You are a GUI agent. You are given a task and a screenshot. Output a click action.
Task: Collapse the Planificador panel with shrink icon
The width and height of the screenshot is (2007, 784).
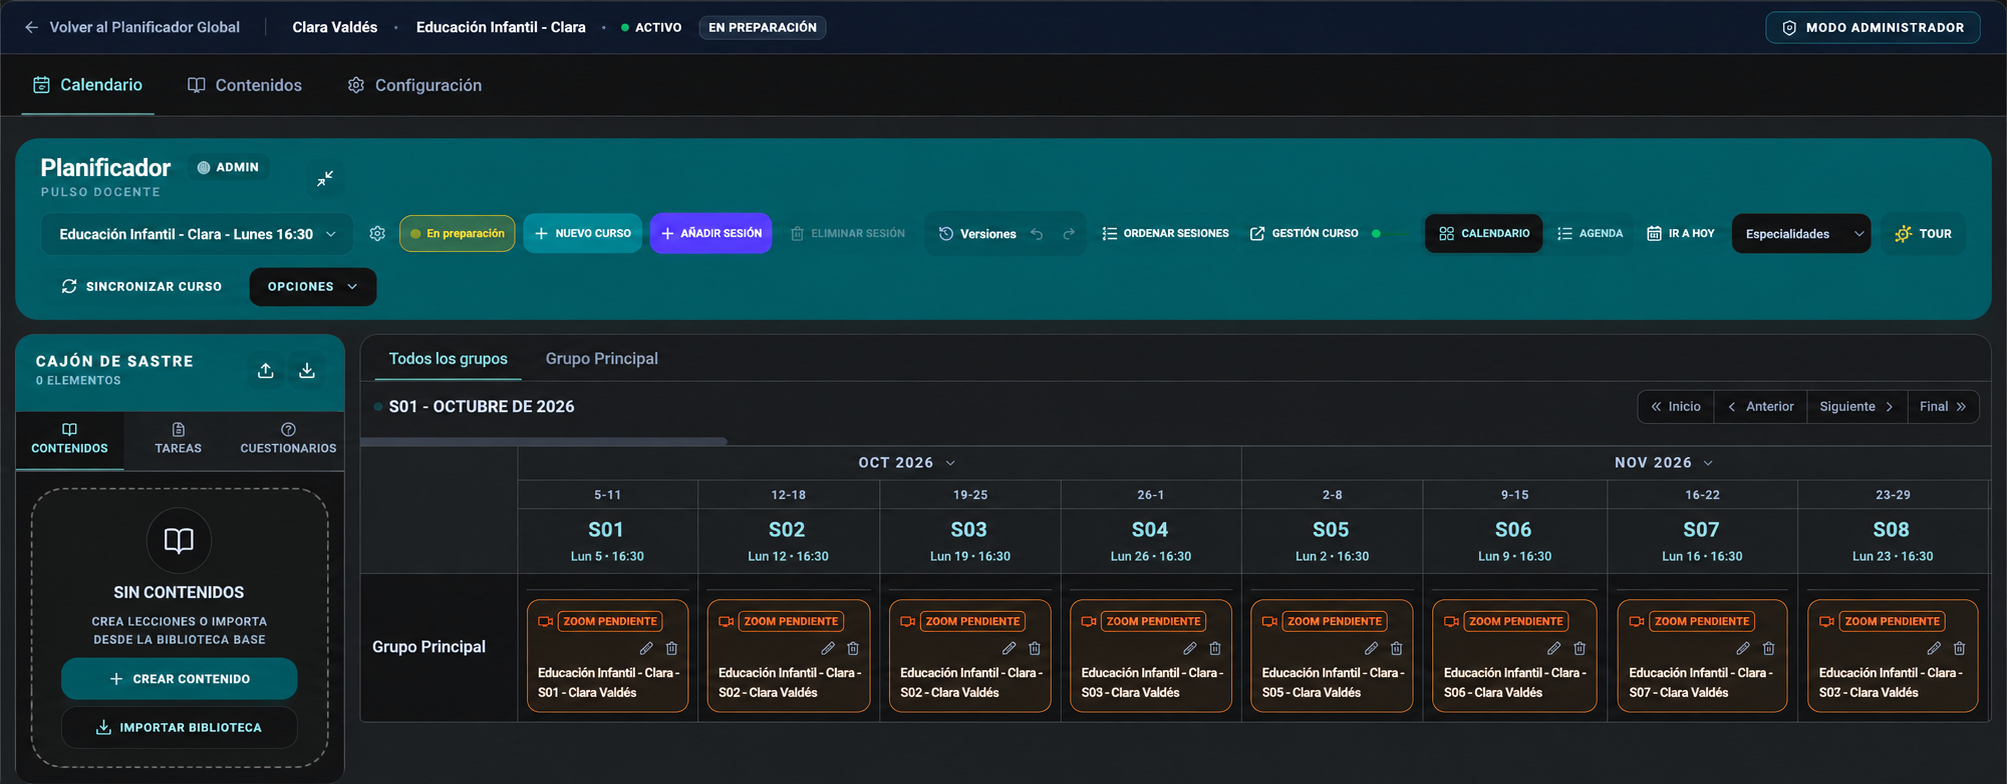(325, 179)
